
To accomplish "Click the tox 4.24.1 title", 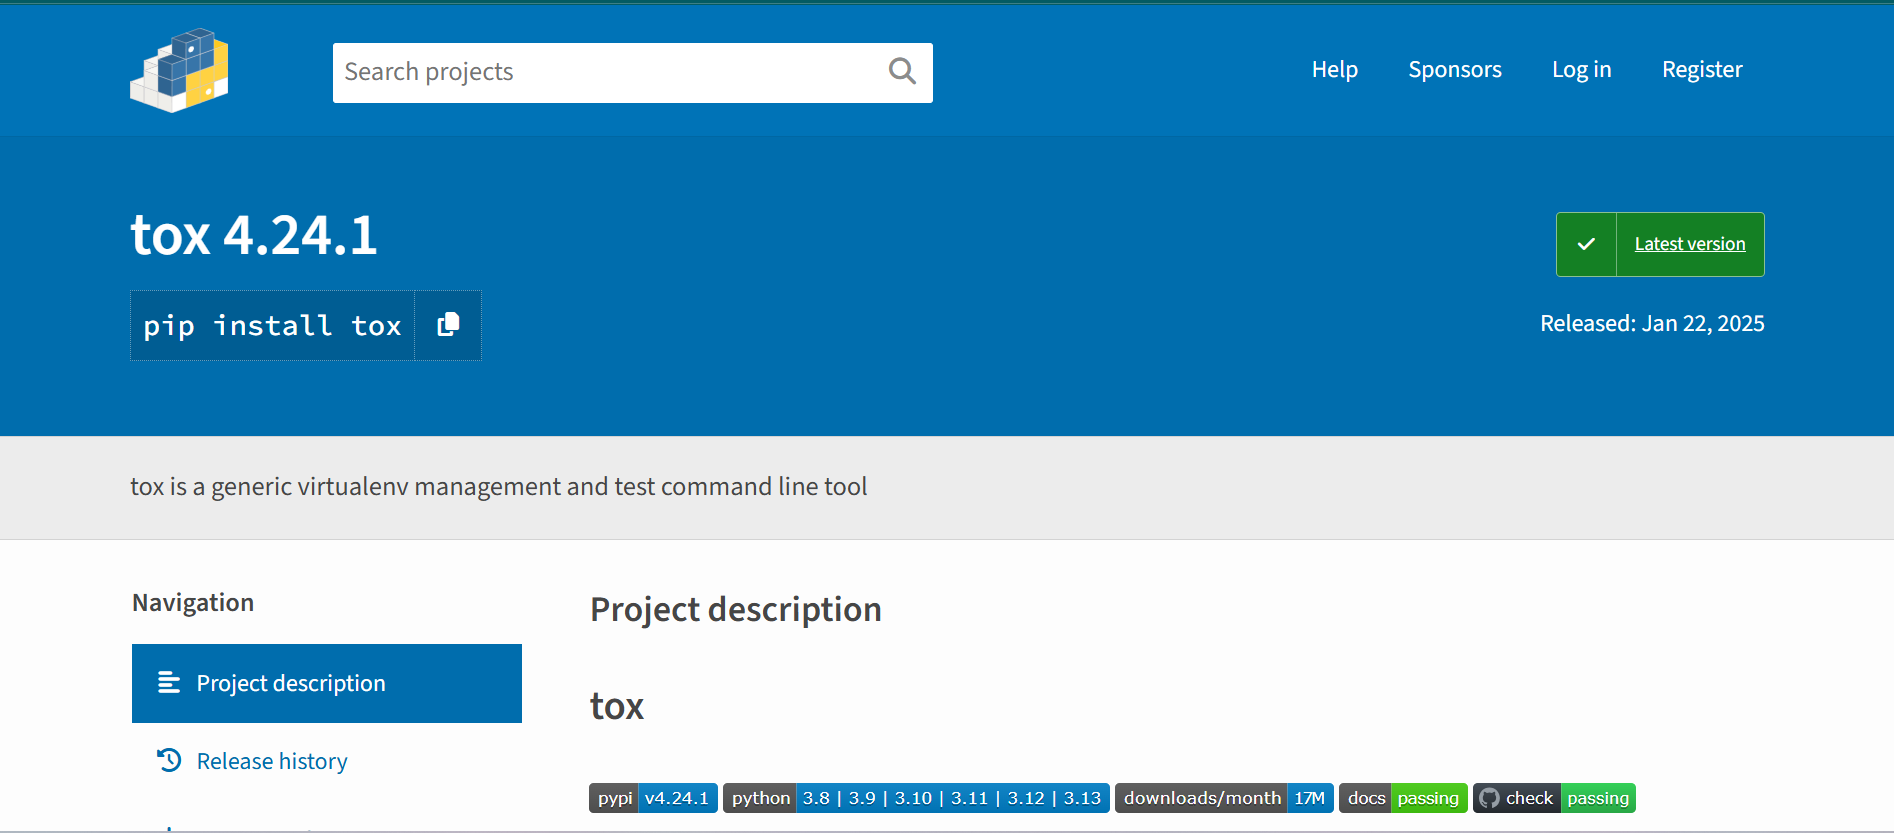I will [x=254, y=235].
